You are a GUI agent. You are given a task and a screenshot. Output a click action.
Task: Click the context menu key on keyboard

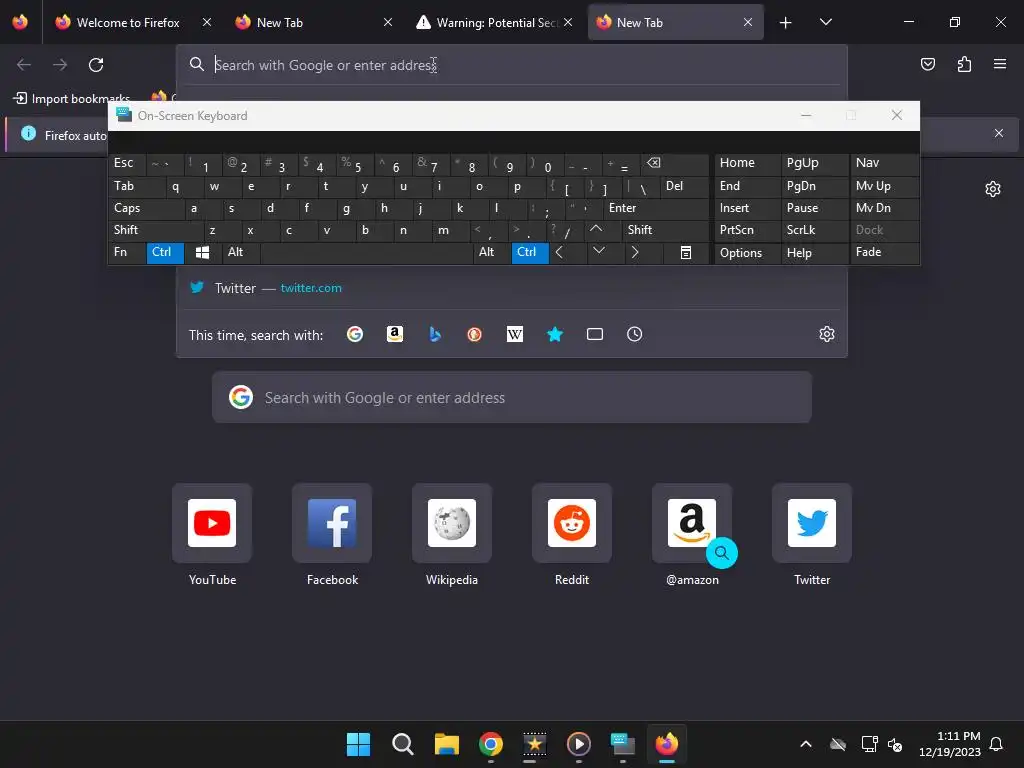pos(686,253)
